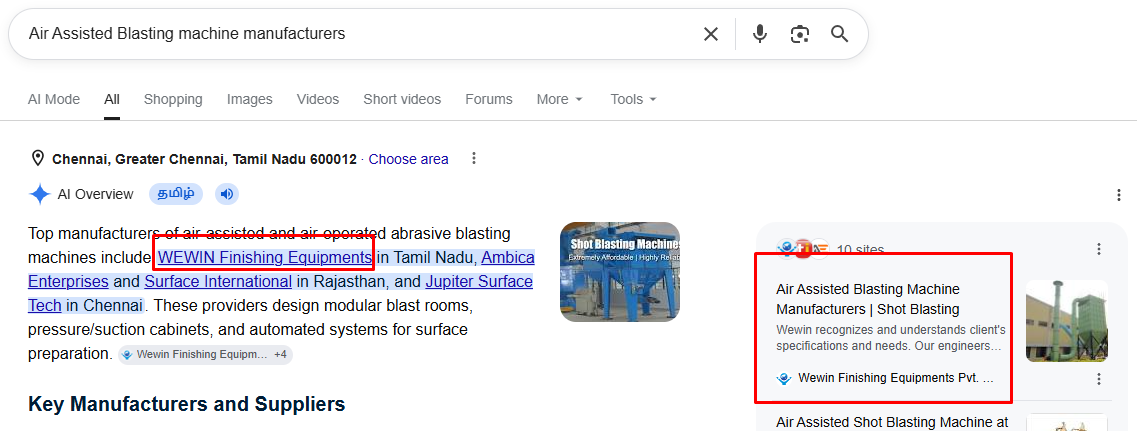Open Surface International link
1137x431 pixels.
pyautogui.click(x=218, y=282)
